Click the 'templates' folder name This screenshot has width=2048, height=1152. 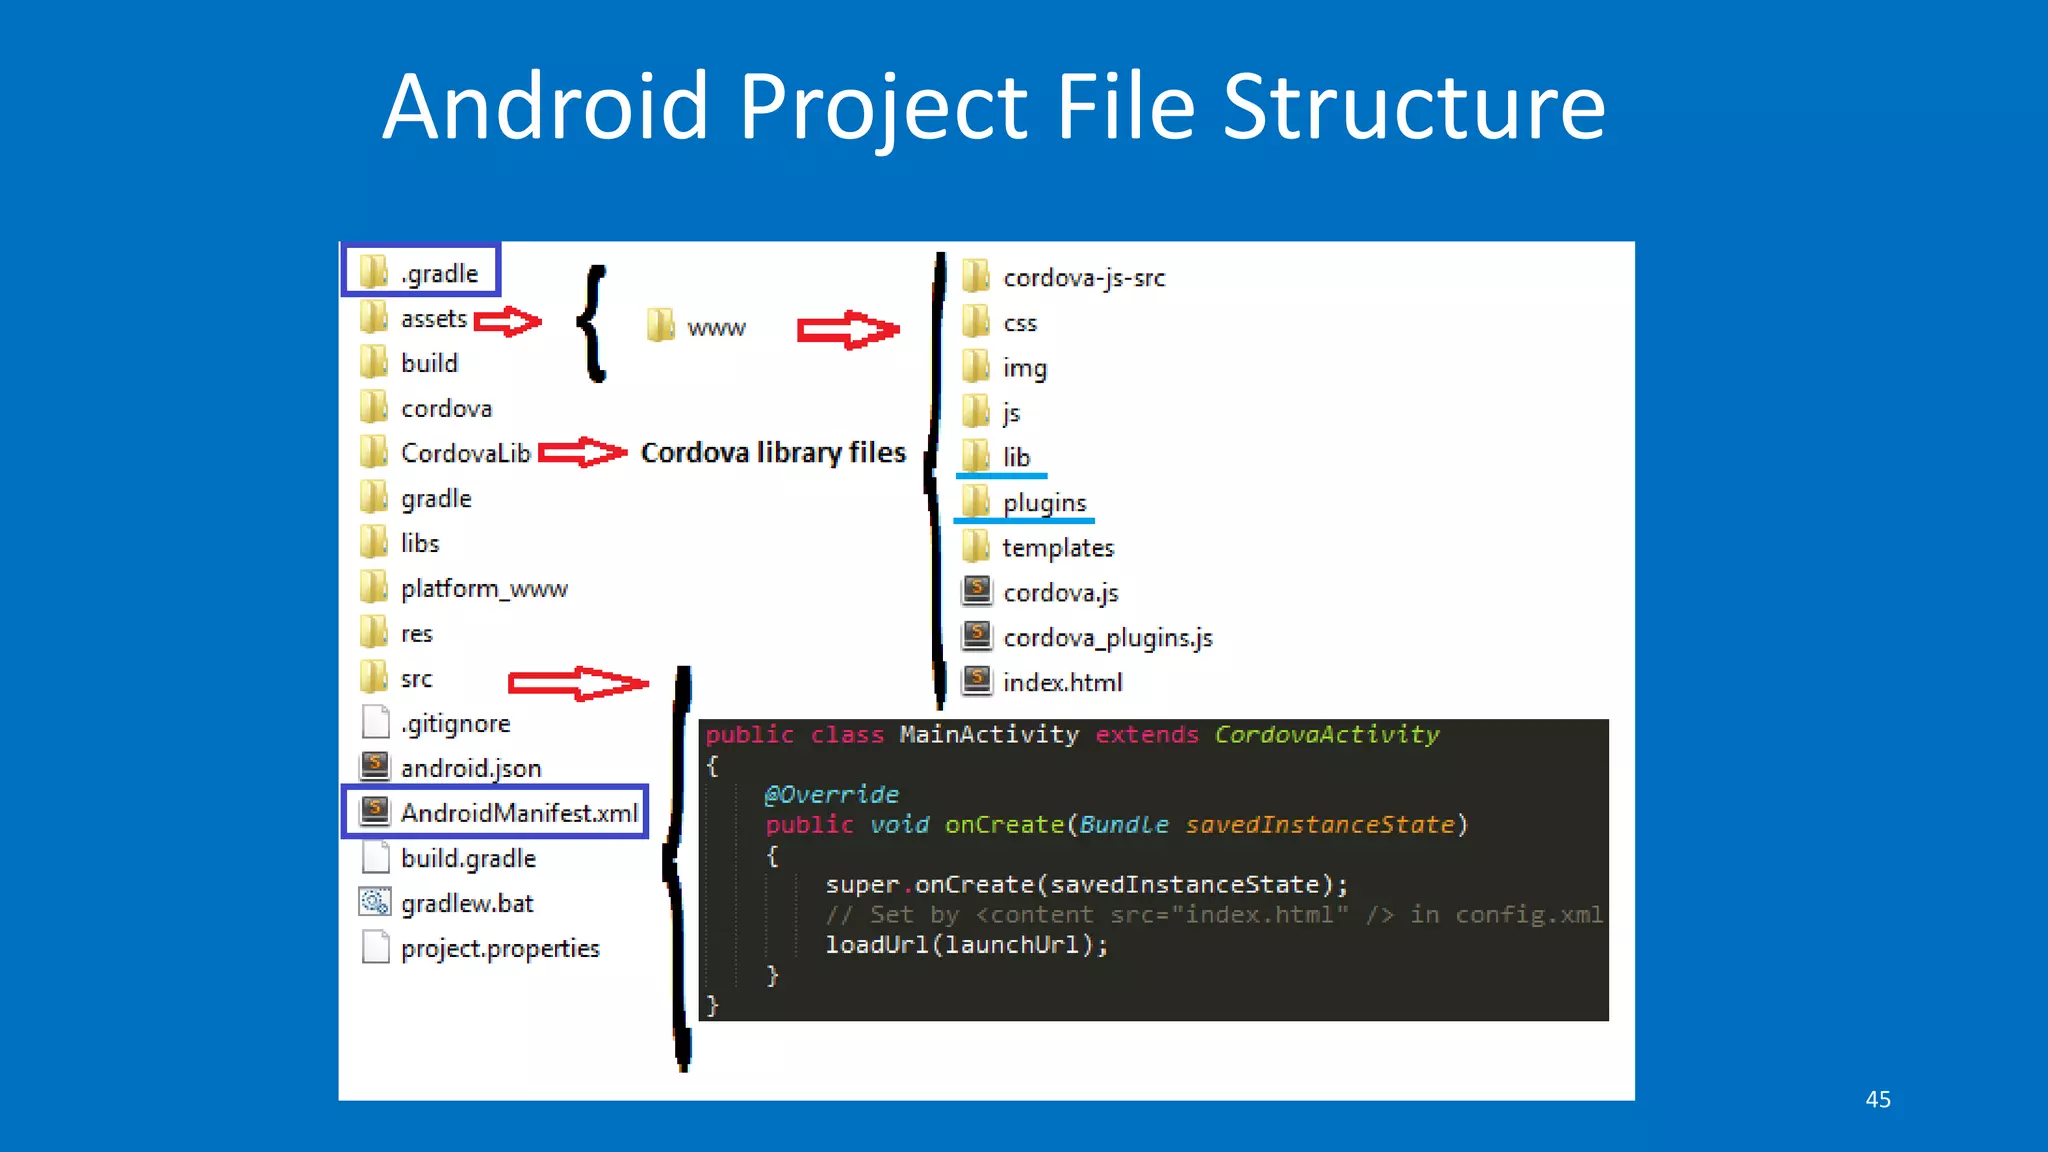(1058, 548)
